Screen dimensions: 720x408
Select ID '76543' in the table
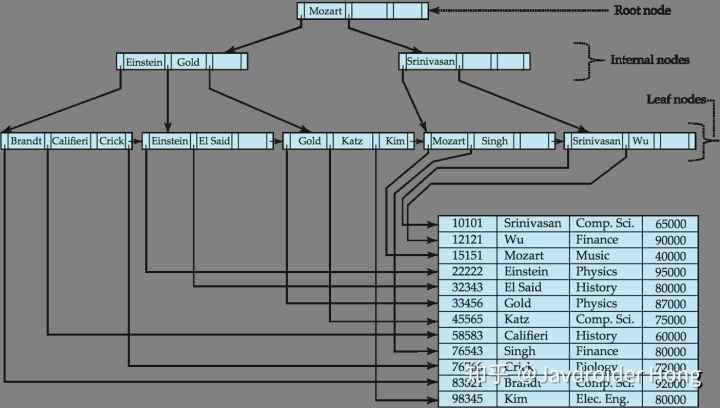point(467,351)
